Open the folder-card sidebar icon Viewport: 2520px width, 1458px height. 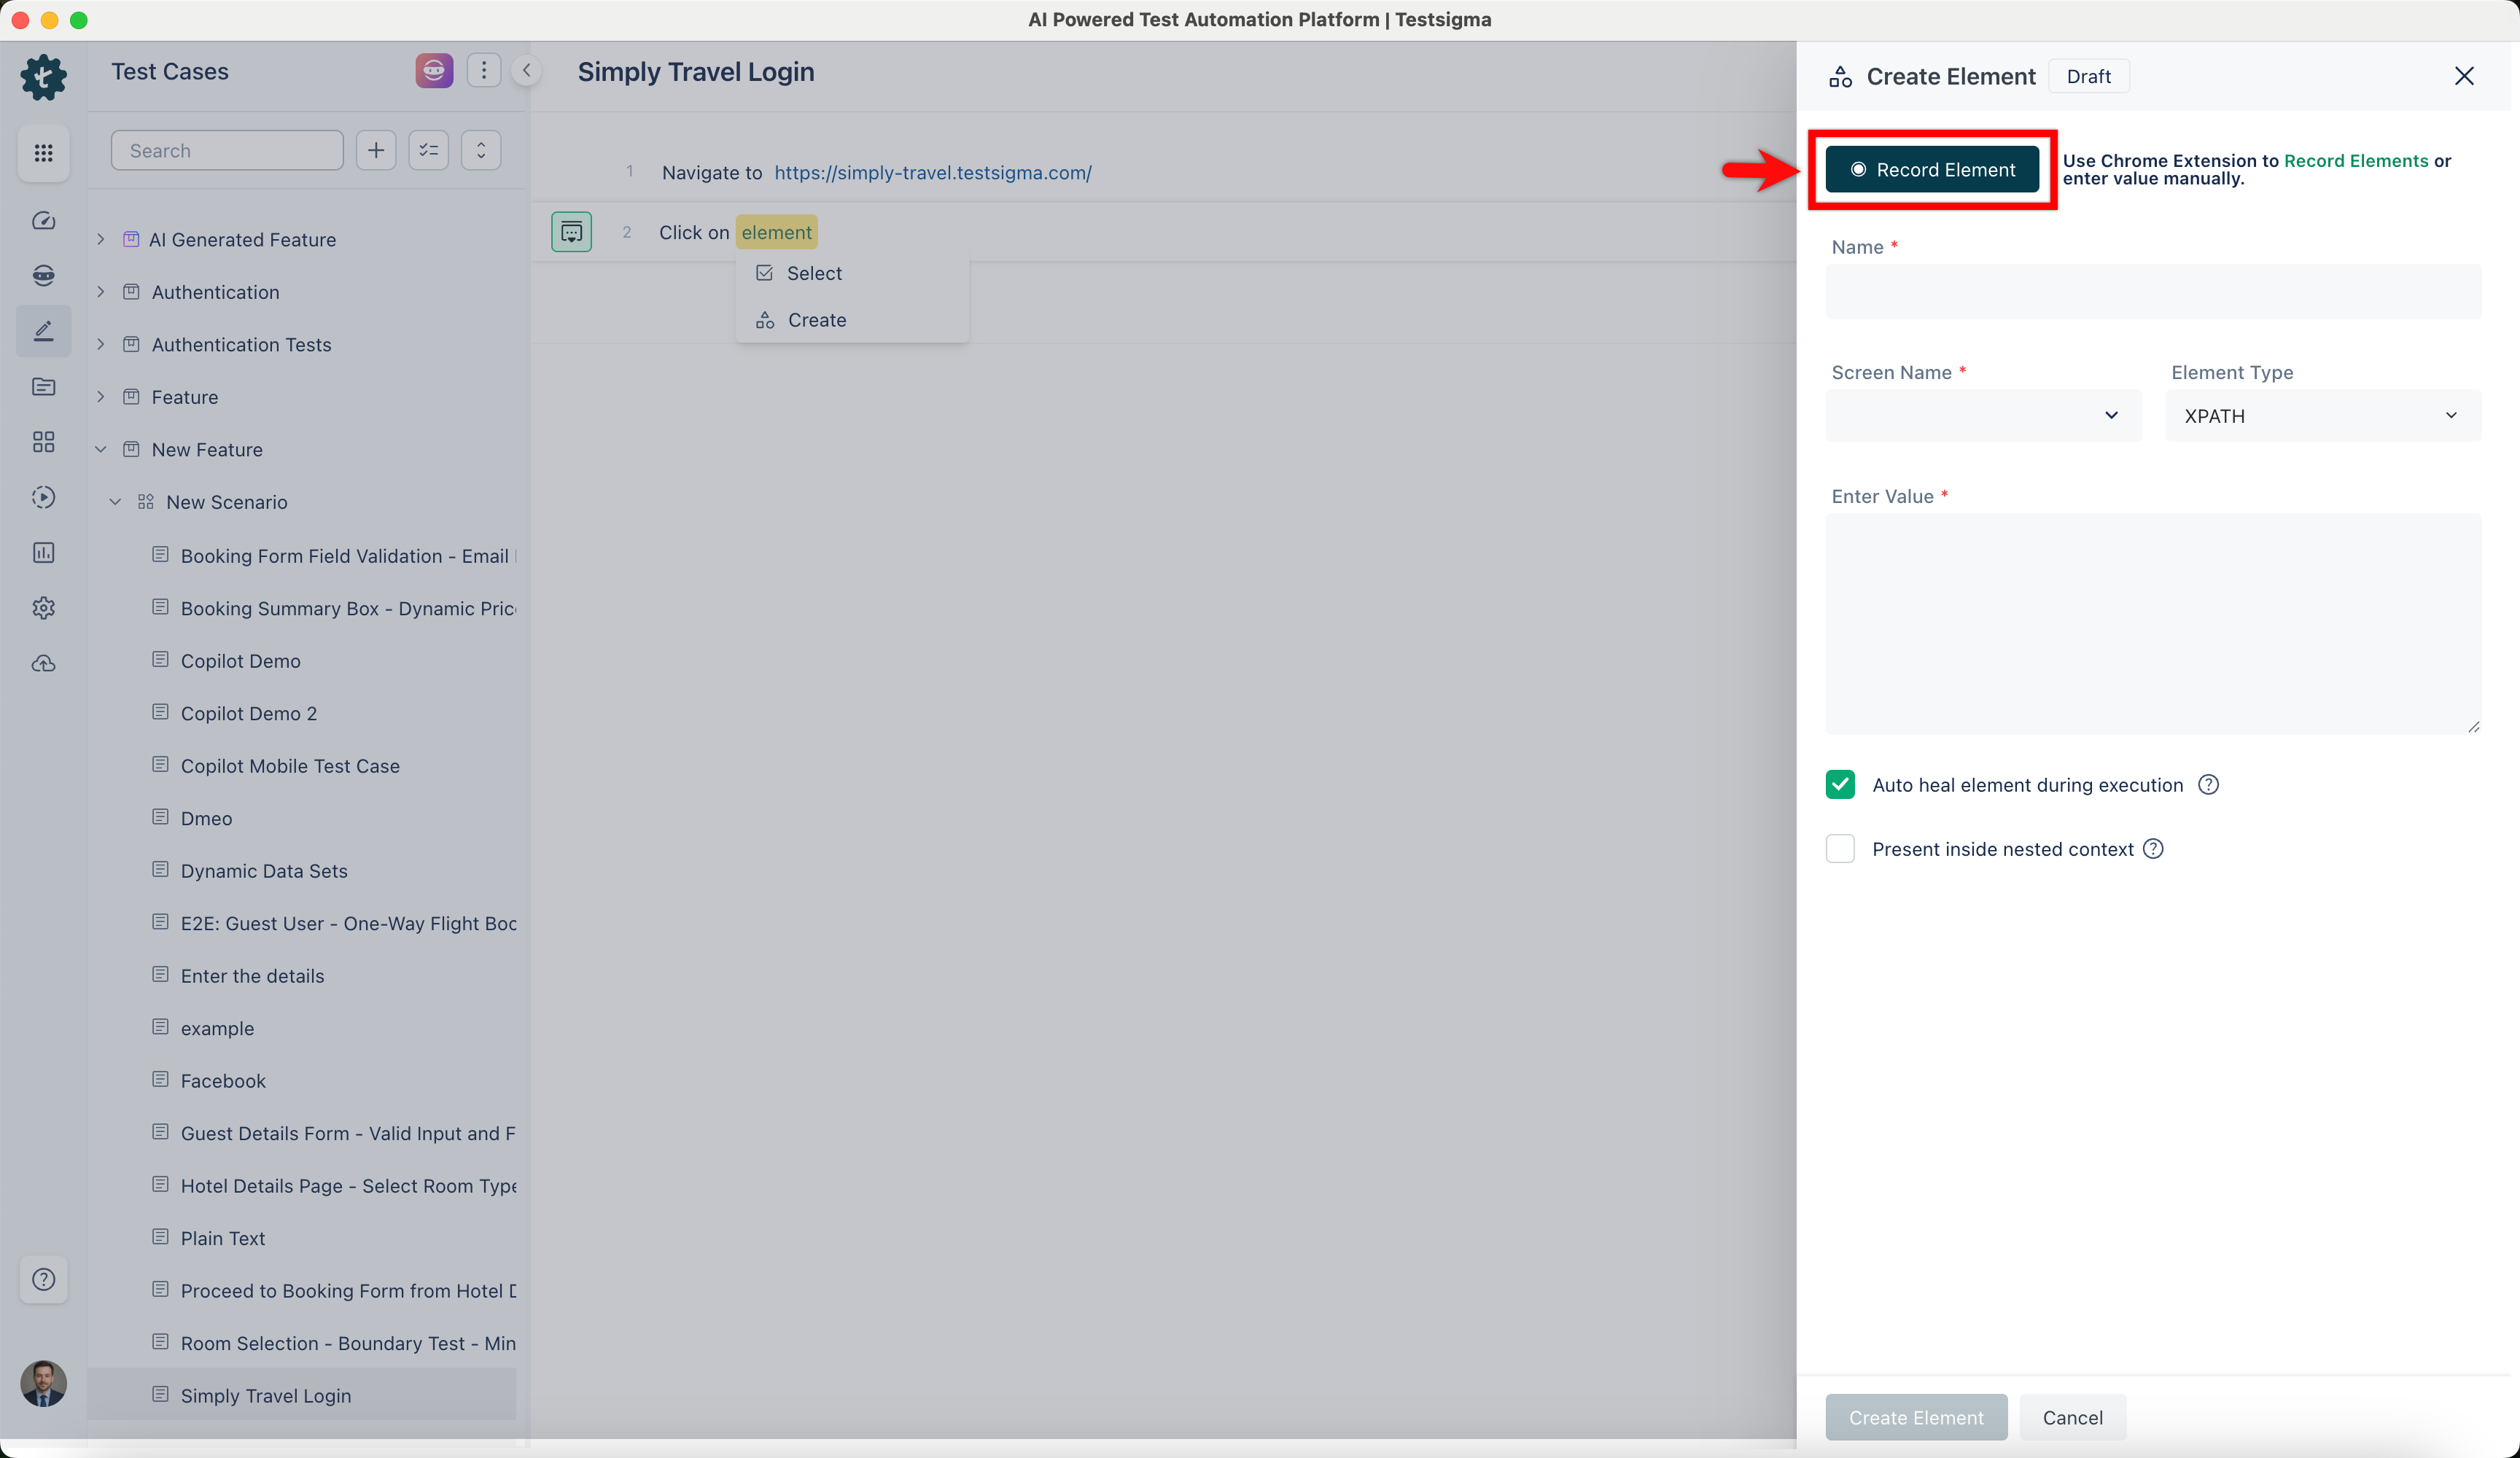pos(43,386)
